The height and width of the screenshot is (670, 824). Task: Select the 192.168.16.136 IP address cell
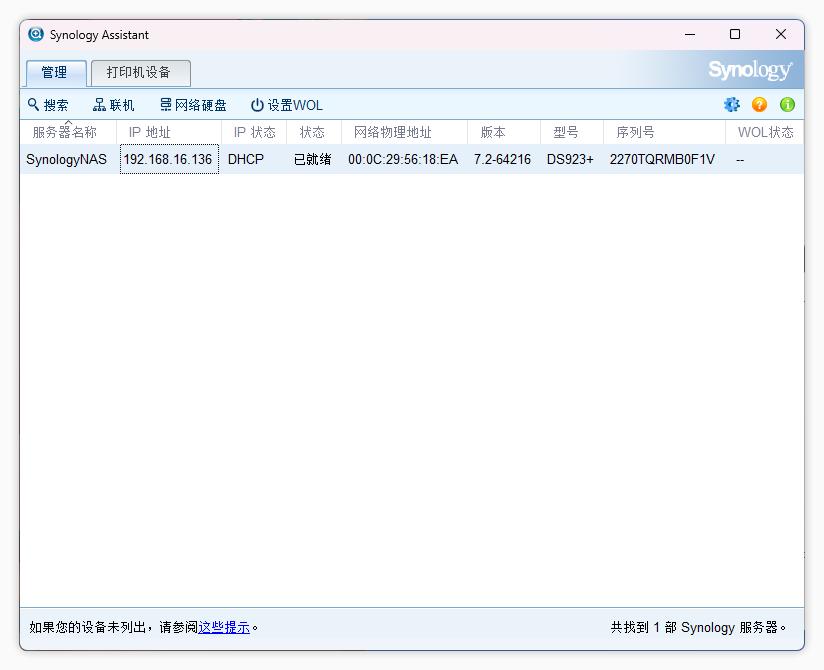tap(169, 159)
